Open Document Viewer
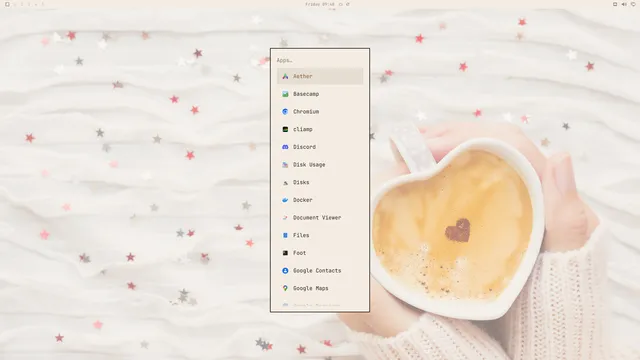This screenshot has height=360, width=640. tap(320, 218)
